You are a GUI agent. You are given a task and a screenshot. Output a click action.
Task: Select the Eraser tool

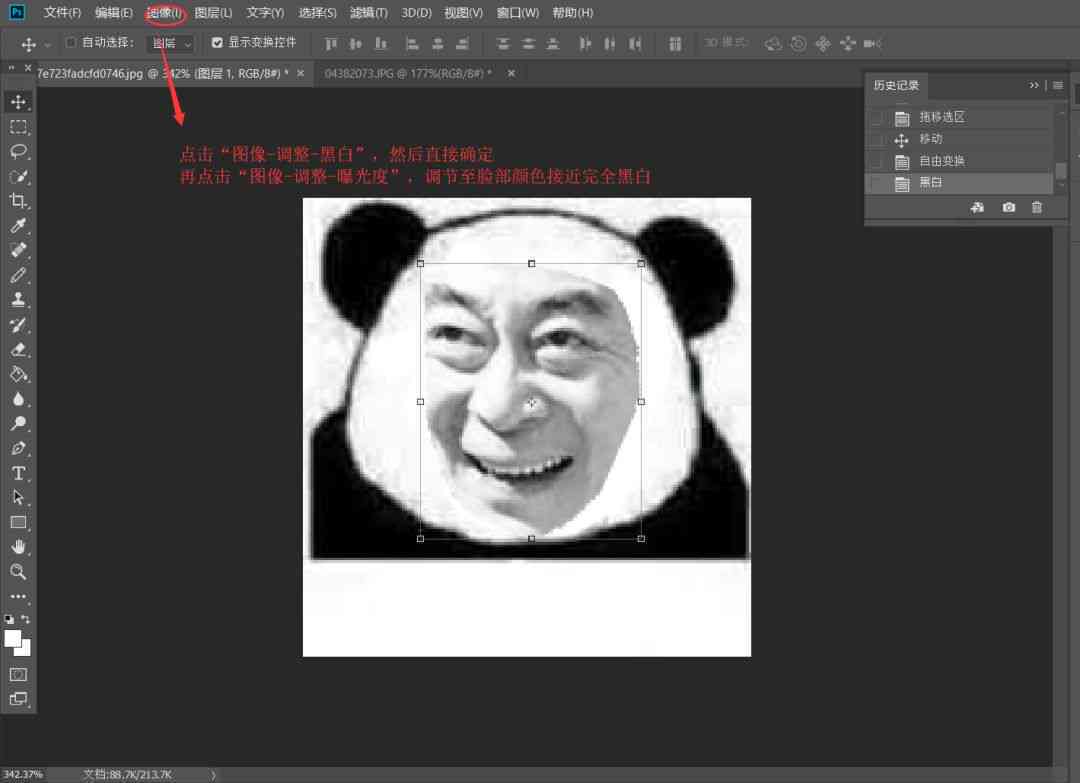(x=19, y=349)
